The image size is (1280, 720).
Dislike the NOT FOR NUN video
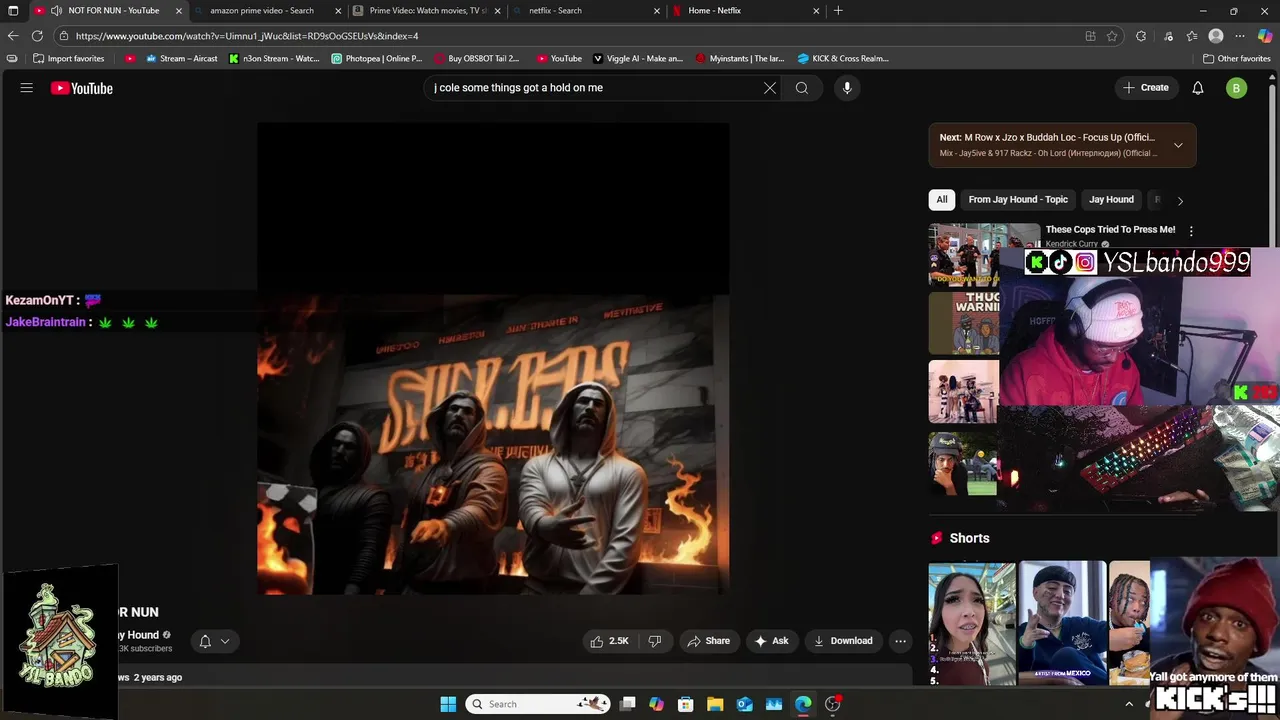point(655,641)
